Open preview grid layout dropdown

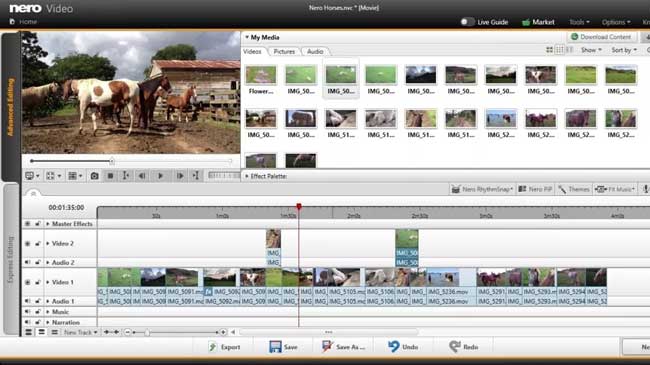[75, 176]
